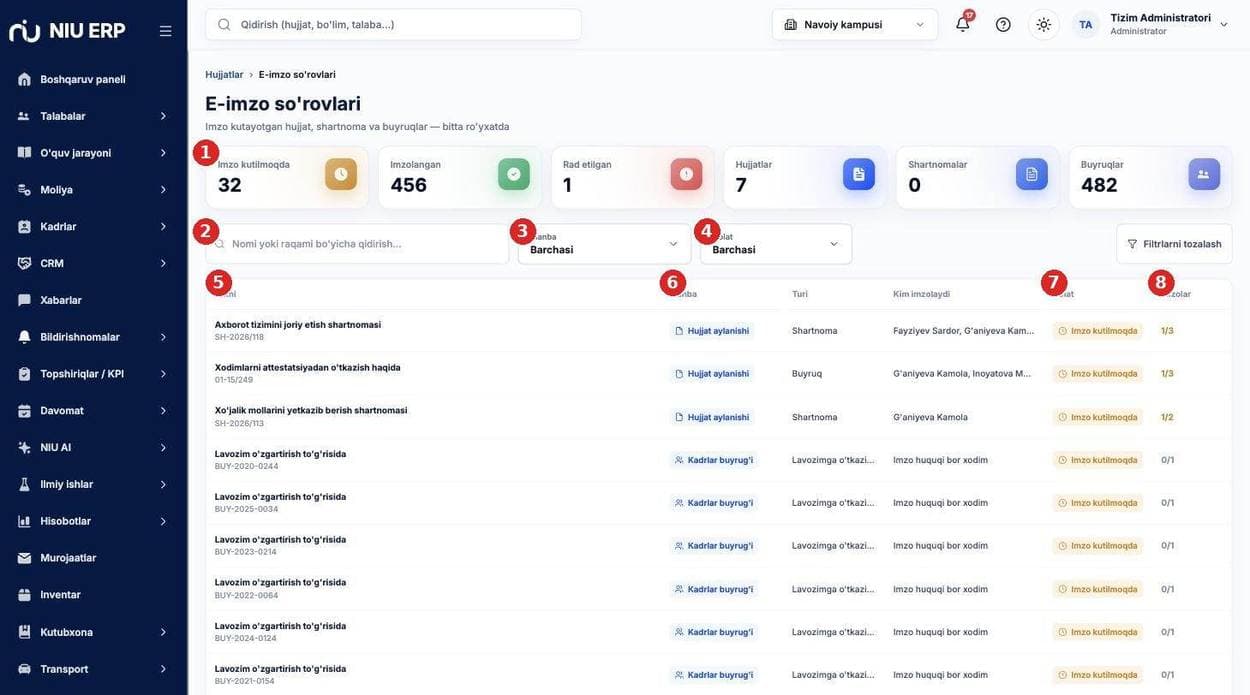The width and height of the screenshot is (1250, 695).
Task: Open the notifications bell icon
Action: pos(962,24)
